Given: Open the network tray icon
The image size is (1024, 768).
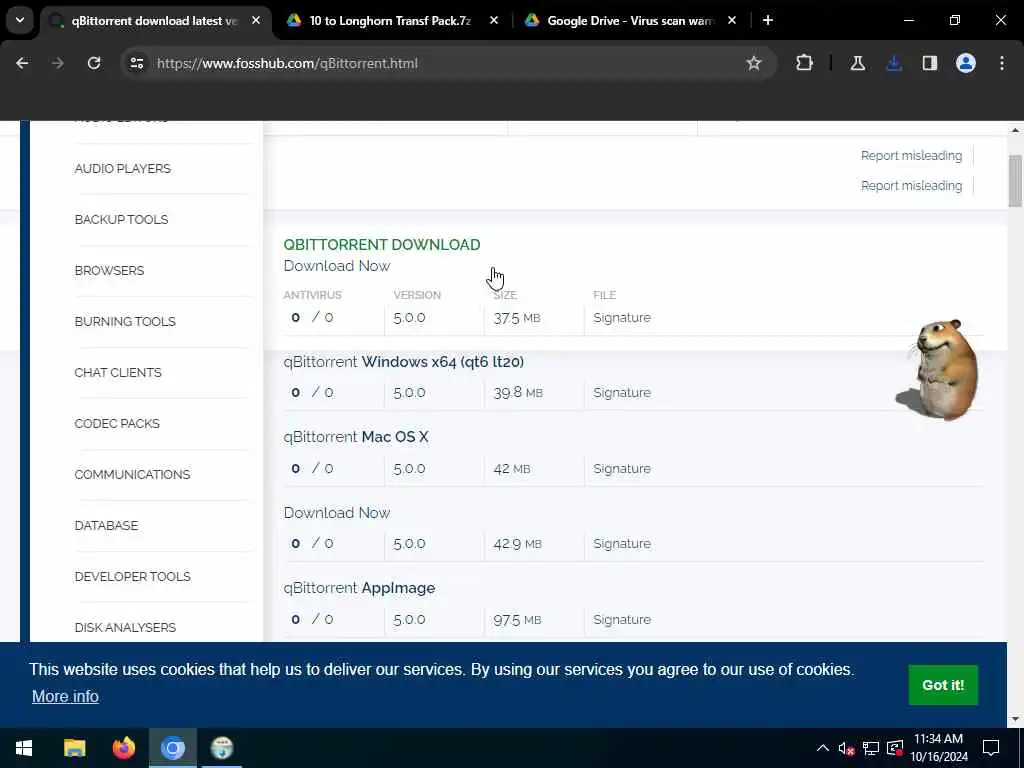Looking at the screenshot, I should tap(871, 748).
